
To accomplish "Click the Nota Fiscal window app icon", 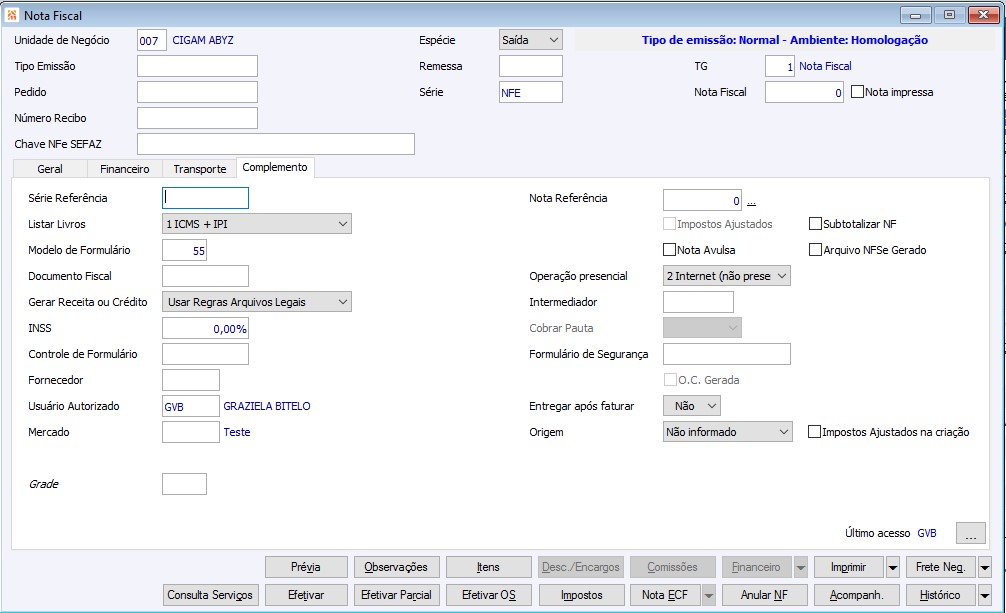I will pyautogui.click(x=12, y=15).
